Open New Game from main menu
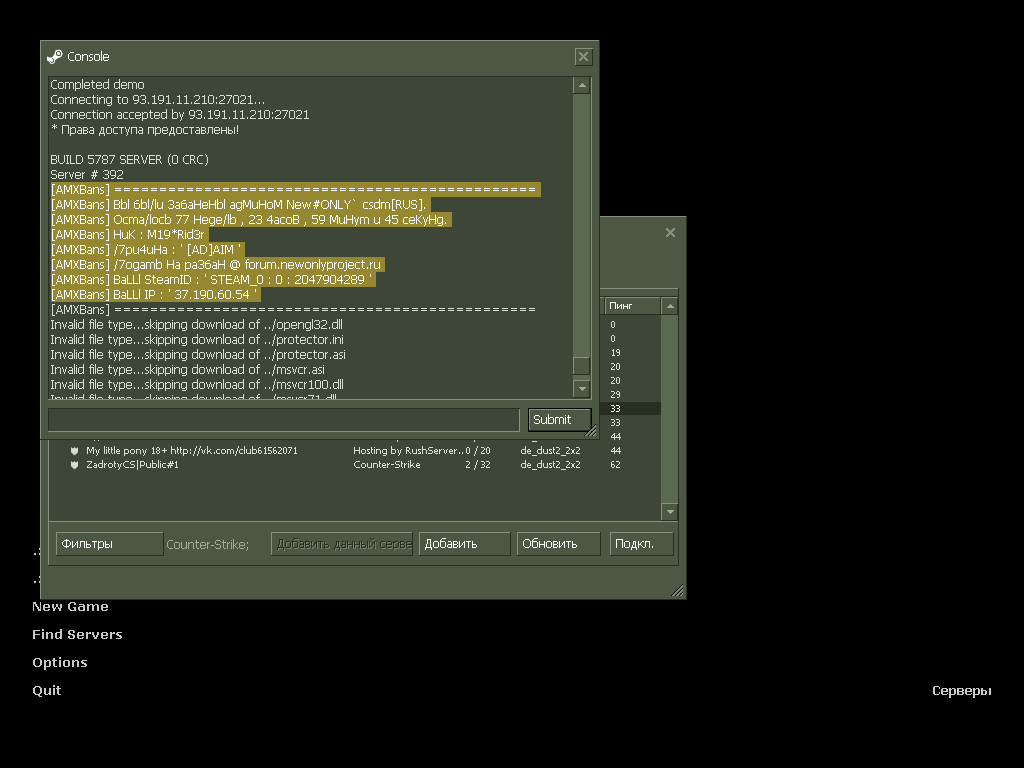The width and height of the screenshot is (1024, 768). pyautogui.click(x=71, y=607)
